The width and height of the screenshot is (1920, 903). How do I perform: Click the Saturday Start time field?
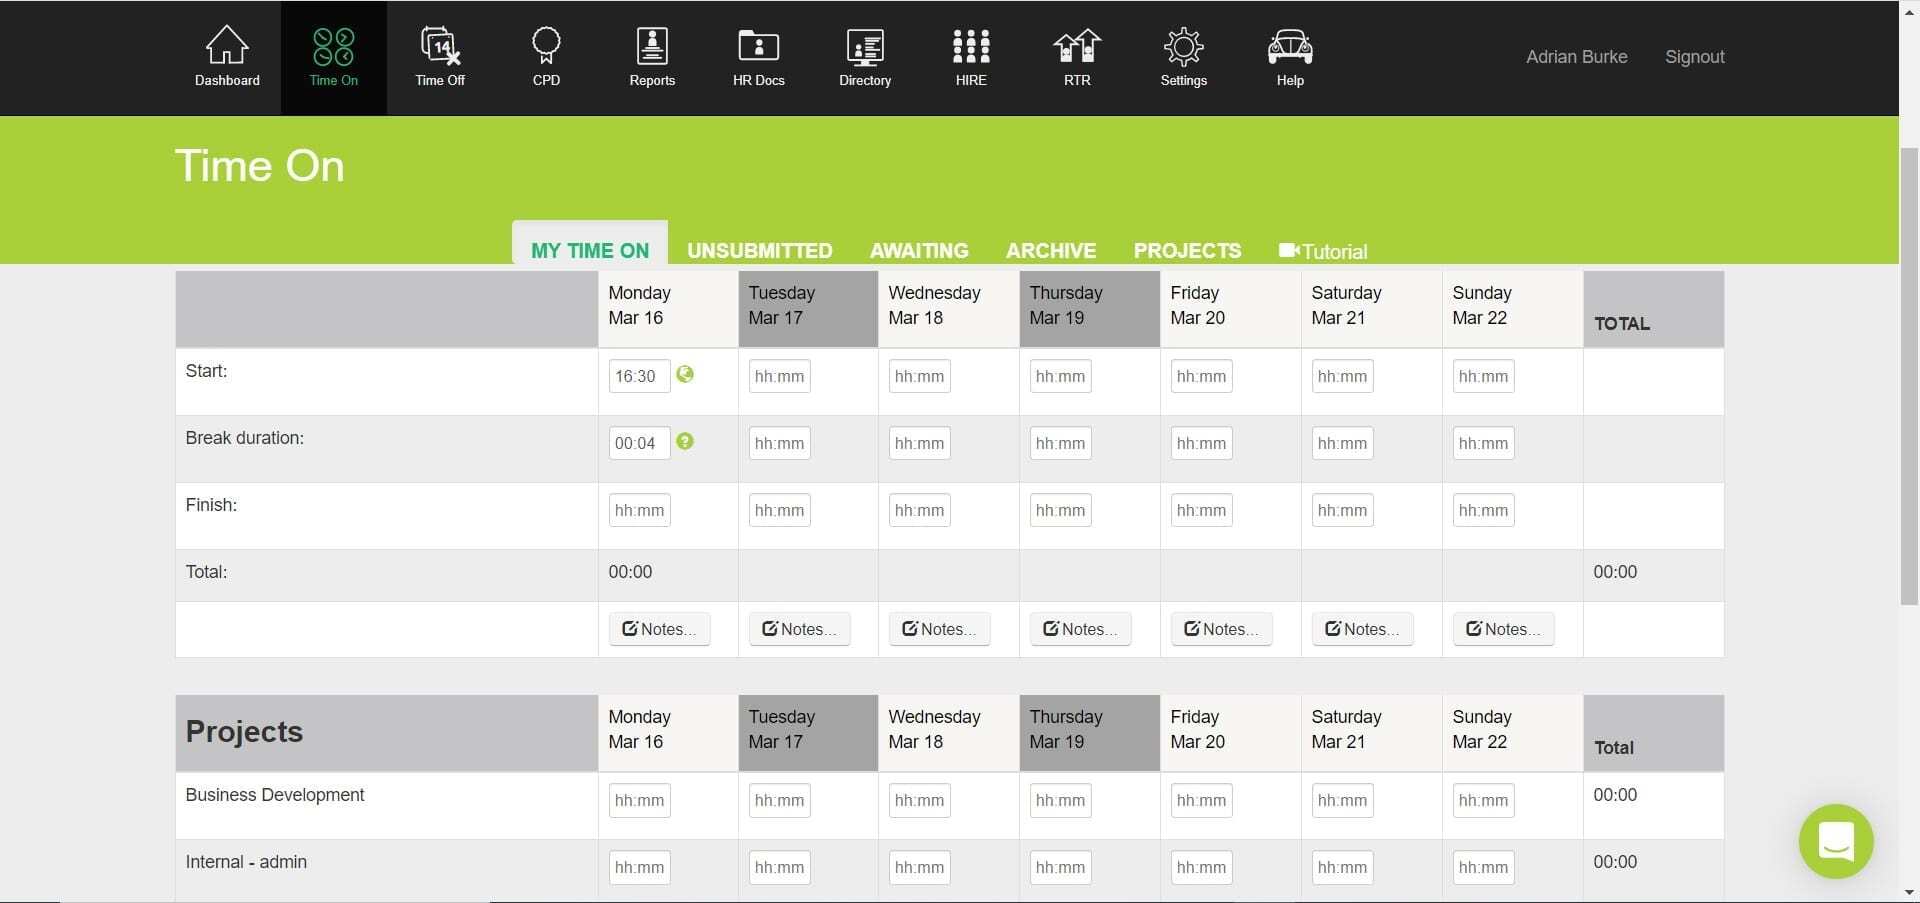tap(1342, 376)
